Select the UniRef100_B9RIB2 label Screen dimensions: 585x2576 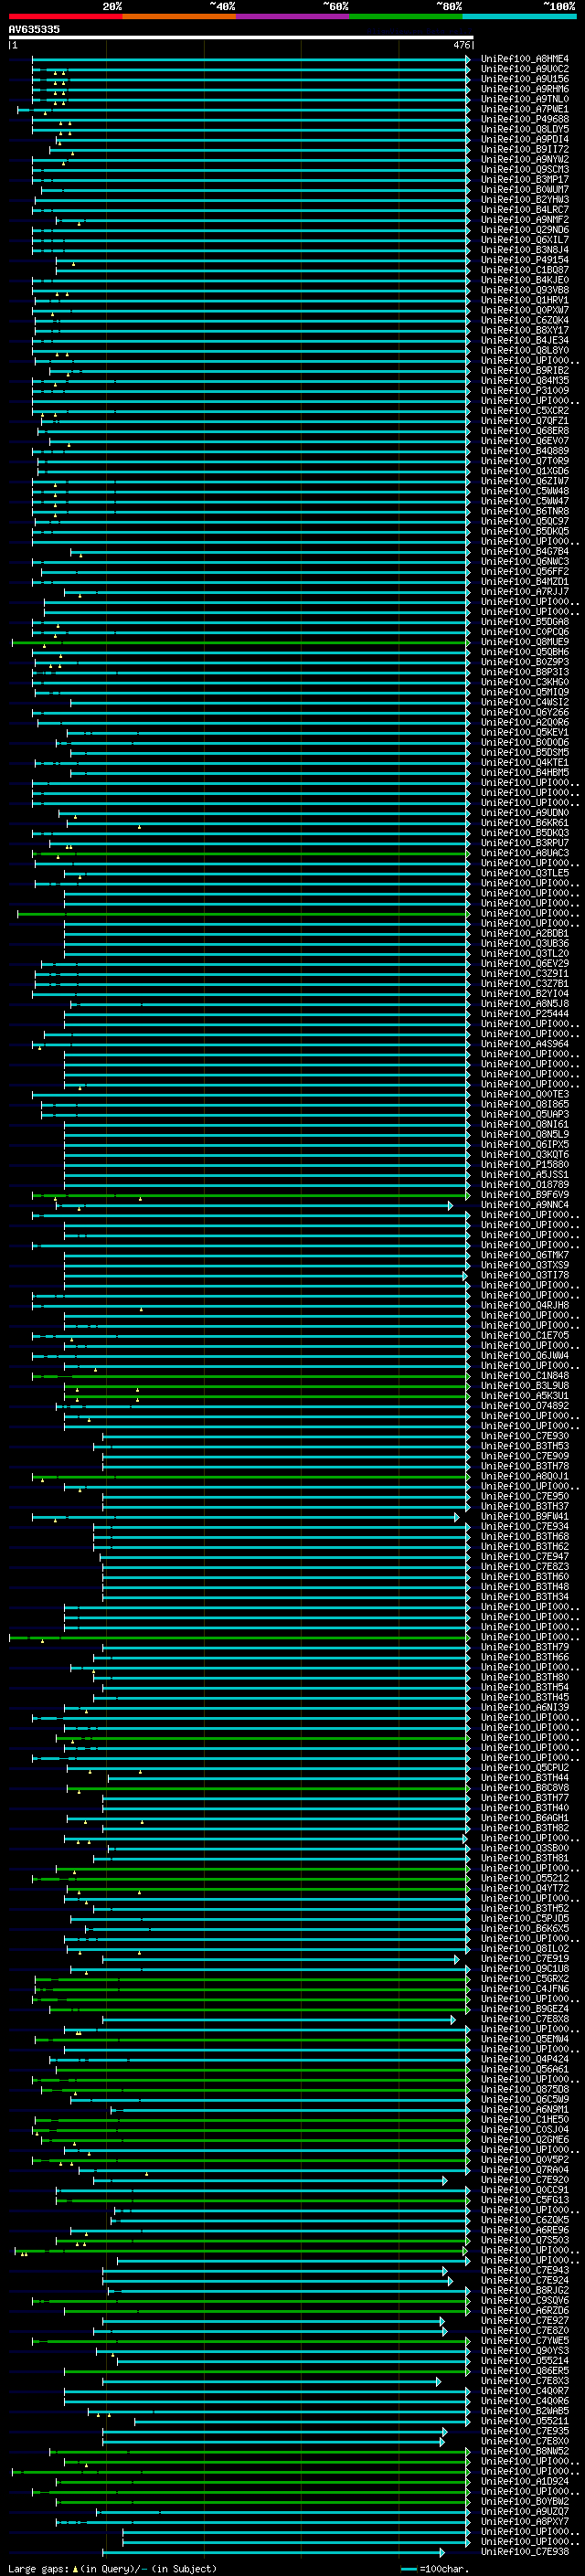(525, 371)
